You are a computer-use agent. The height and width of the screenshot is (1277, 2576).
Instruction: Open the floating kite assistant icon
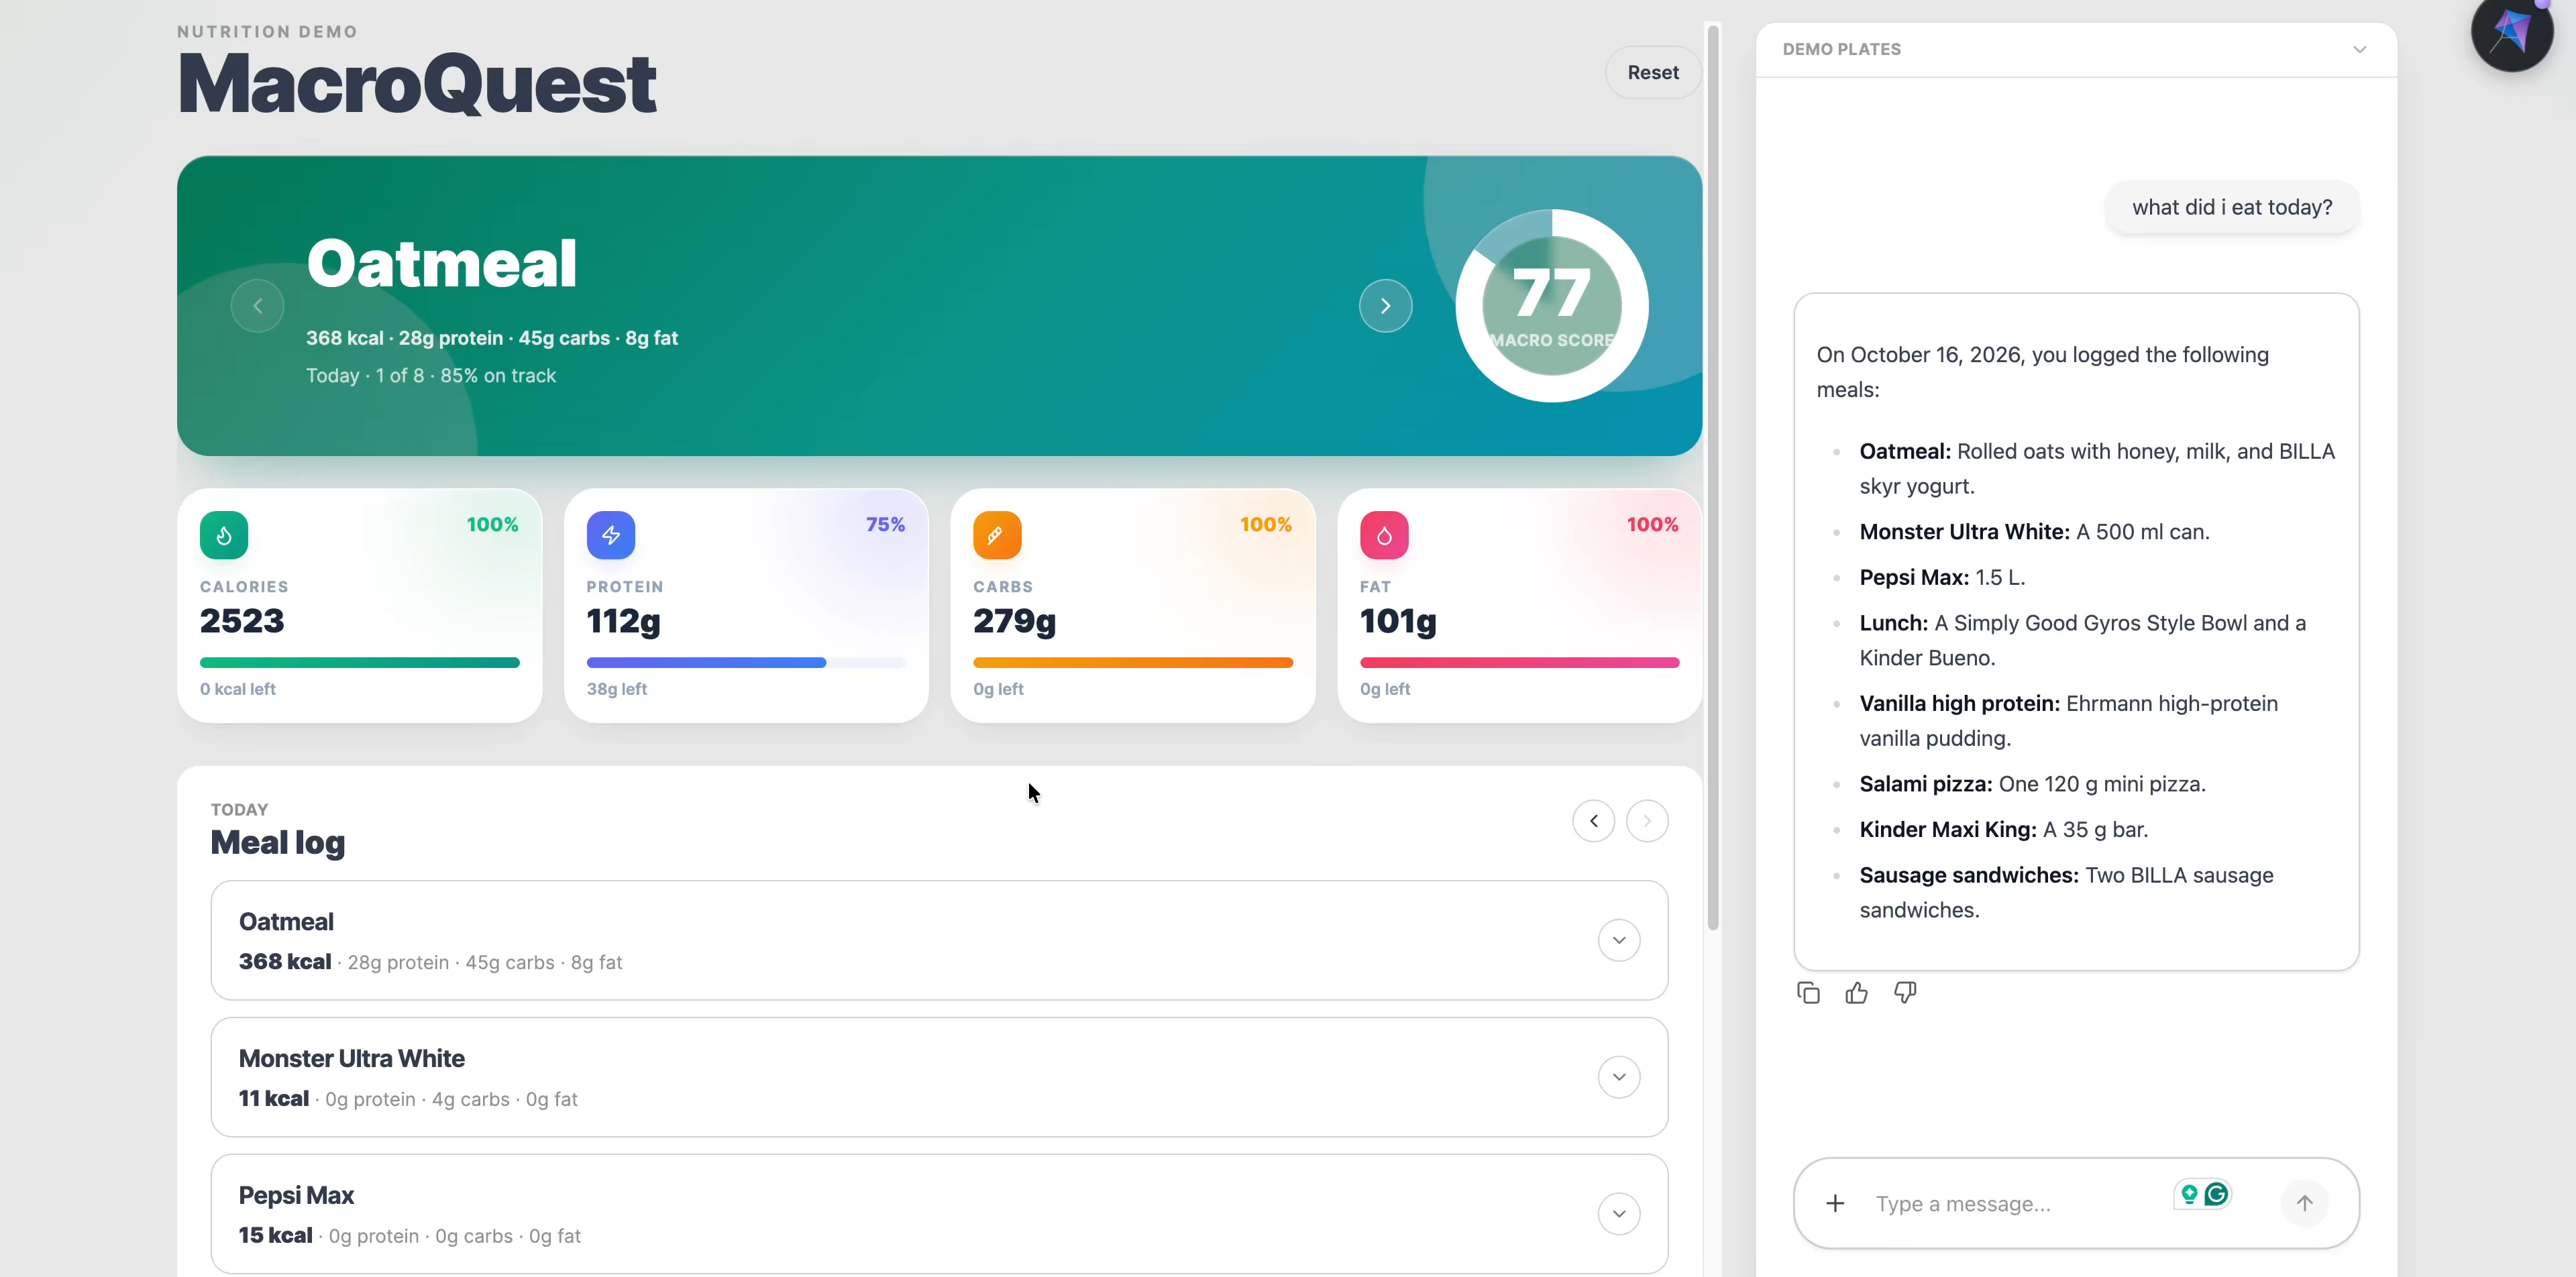(x=2511, y=32)
